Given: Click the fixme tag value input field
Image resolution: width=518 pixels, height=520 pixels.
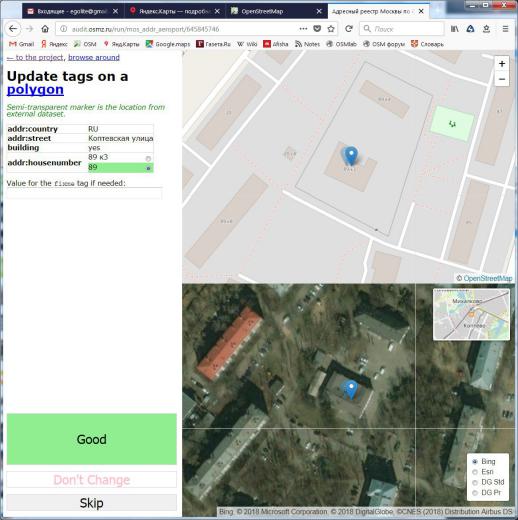Looking at the screenshot, I should (x=84, y=193).
